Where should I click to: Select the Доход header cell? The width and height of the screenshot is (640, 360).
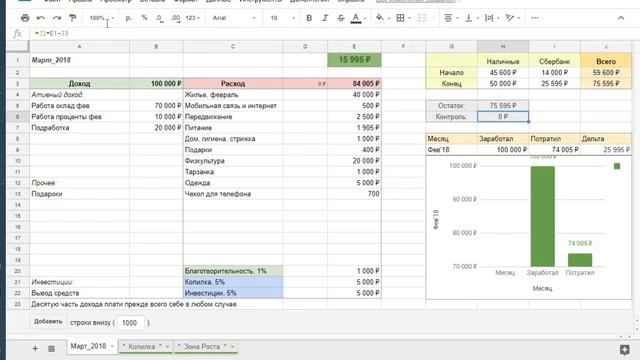click(80, 84)
